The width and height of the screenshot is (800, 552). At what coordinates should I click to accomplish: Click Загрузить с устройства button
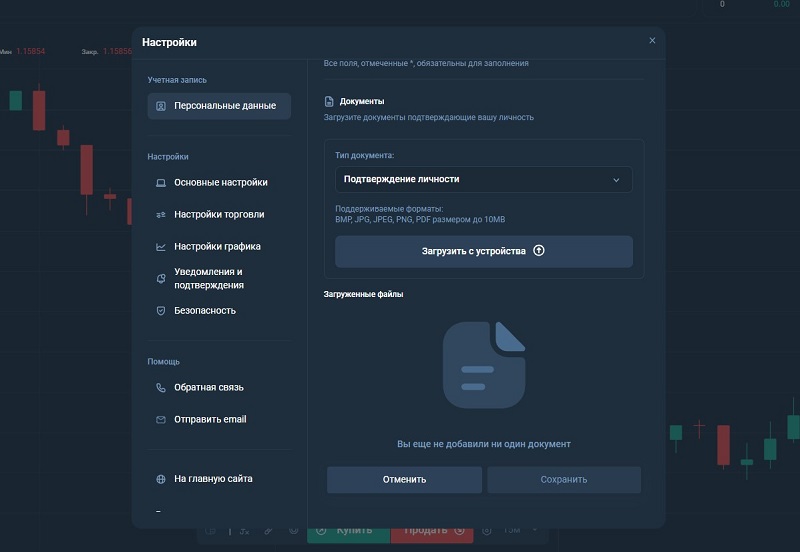pos(484,251)
